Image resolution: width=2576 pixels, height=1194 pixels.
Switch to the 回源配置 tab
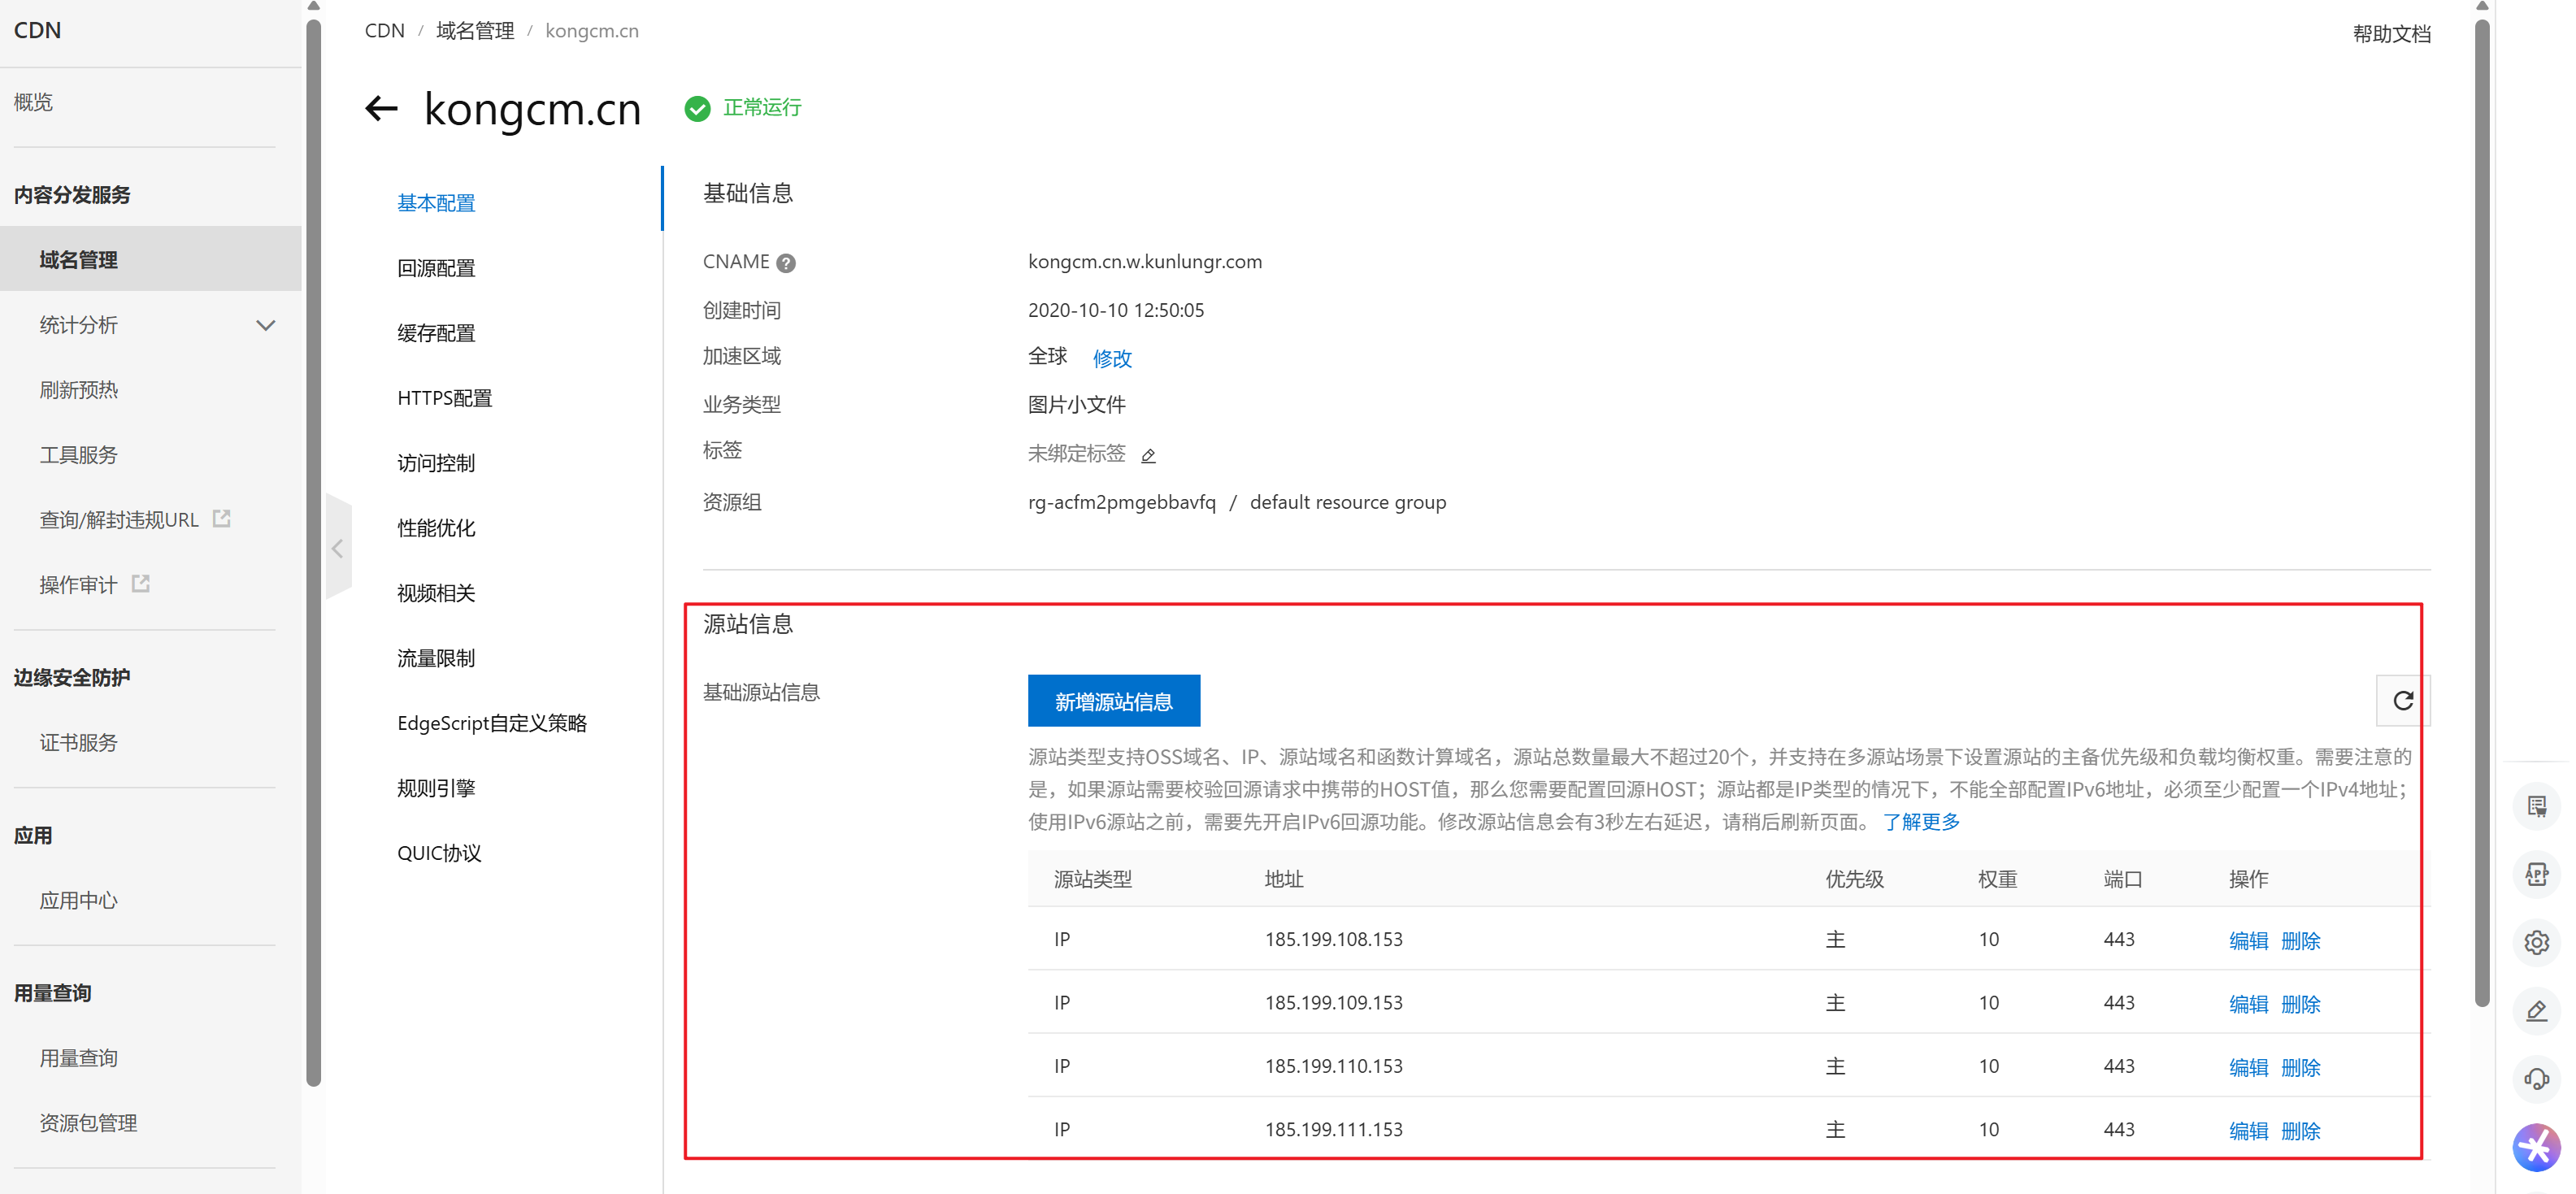pyautogui.click(x=436, y=268)
